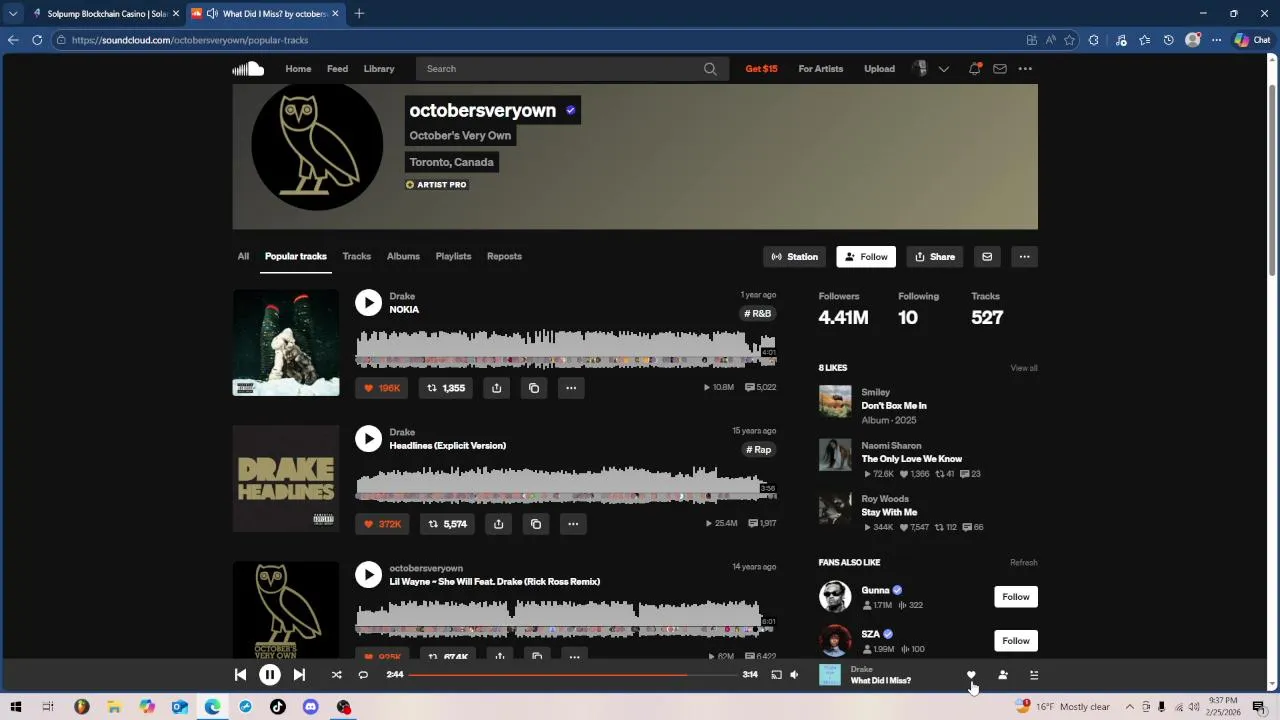Play Lil Wayne - She Will track
Screen dimensions: 1280x720
point(369,575)
